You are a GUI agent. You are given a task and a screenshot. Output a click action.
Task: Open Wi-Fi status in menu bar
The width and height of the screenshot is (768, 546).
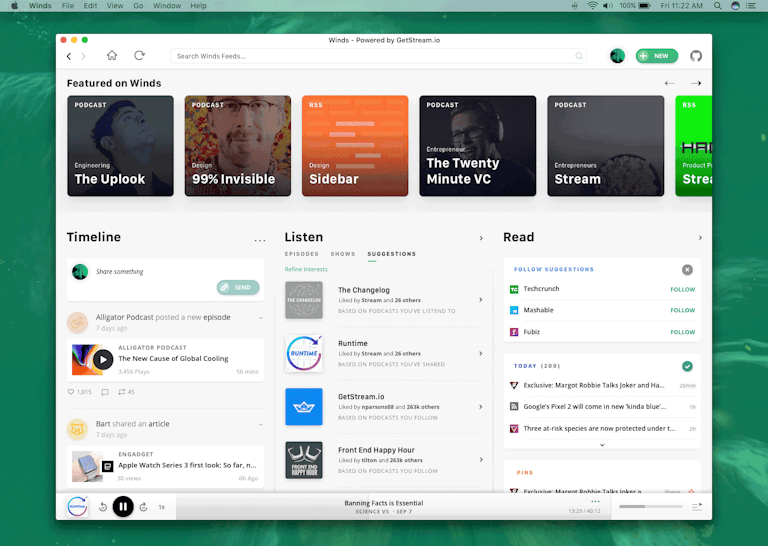coord(592,6)
